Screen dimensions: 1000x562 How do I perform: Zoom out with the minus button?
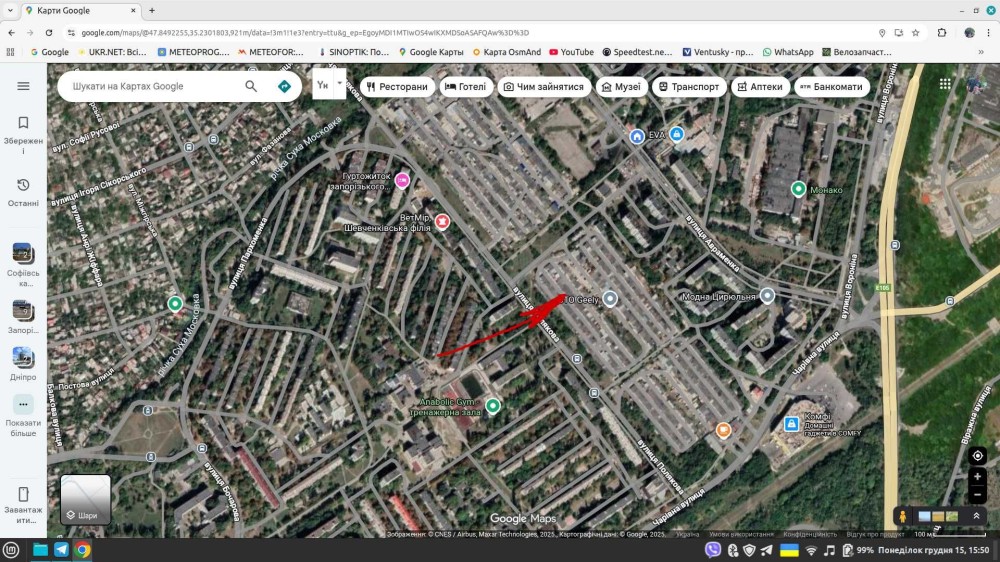(x=978, y=495)
